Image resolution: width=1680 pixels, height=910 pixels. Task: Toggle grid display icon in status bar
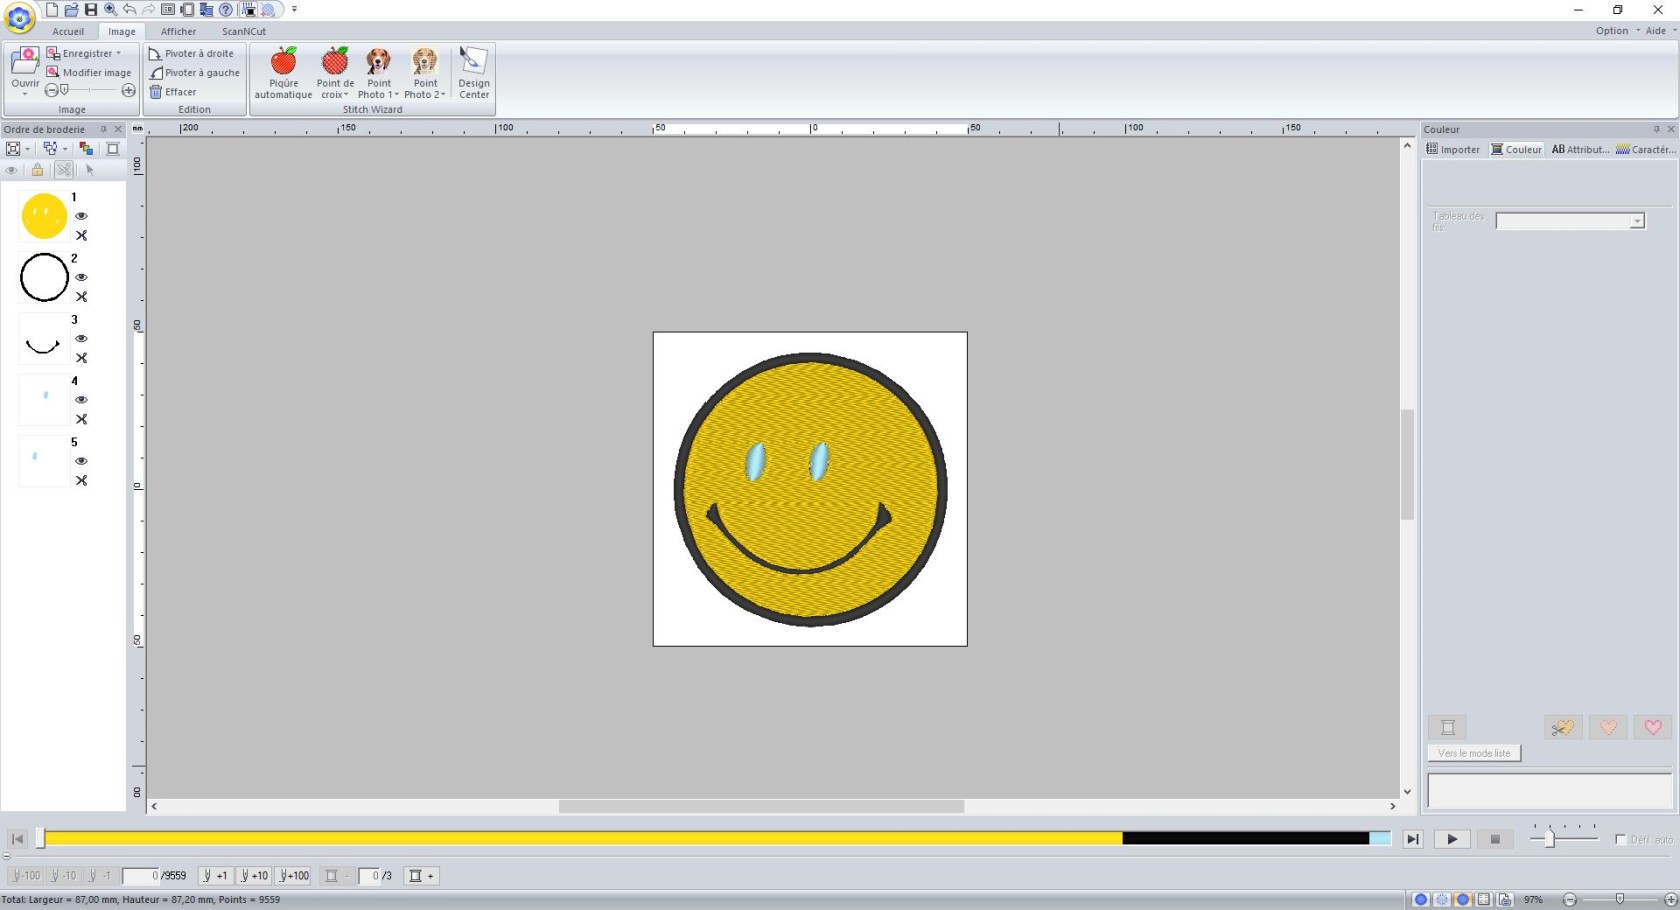coord(1484,900)
